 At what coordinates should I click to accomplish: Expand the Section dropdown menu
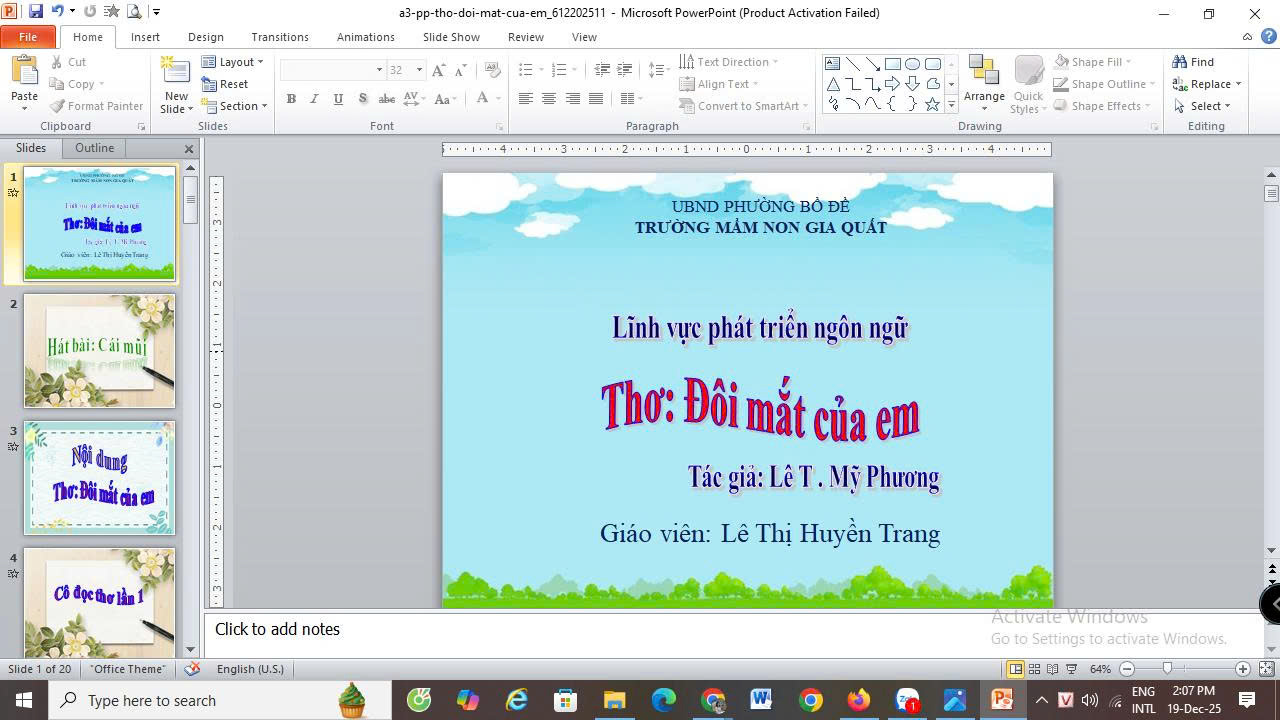click(x=236, y=106)
